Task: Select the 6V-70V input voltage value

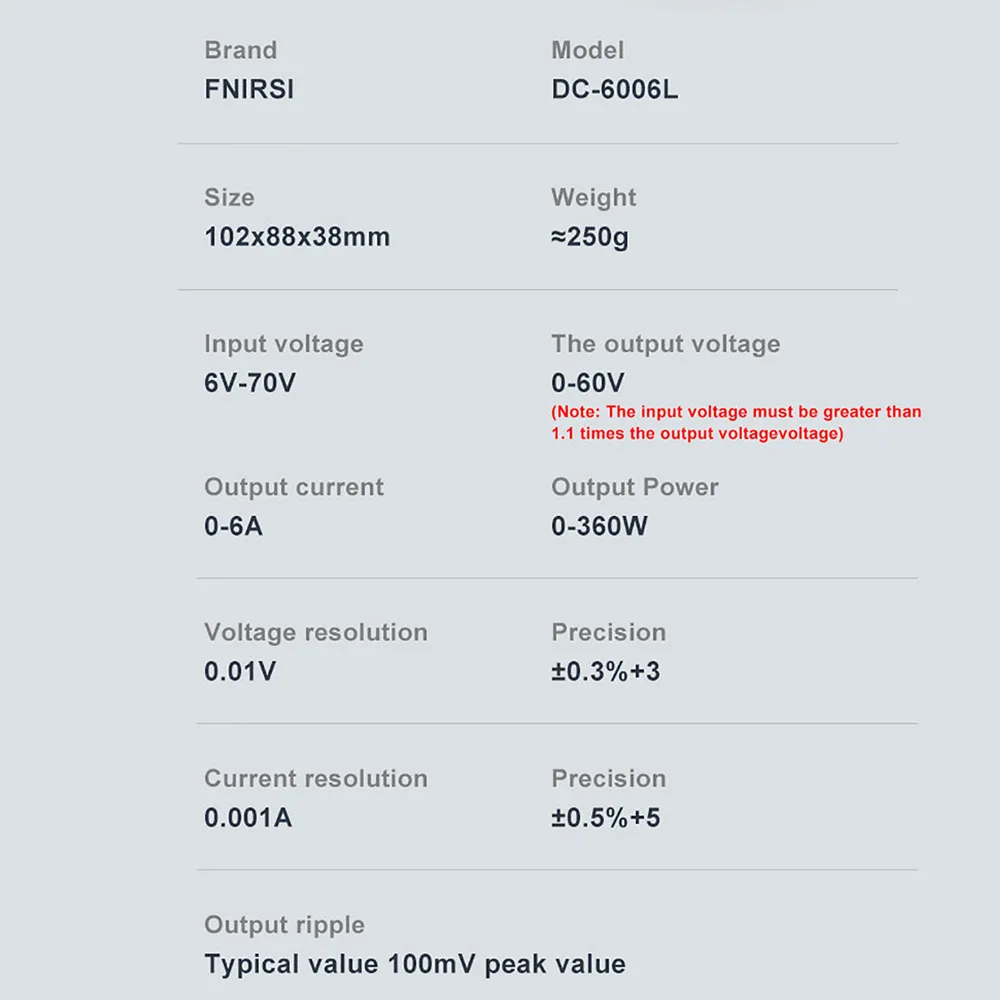Action: [250, 383]
